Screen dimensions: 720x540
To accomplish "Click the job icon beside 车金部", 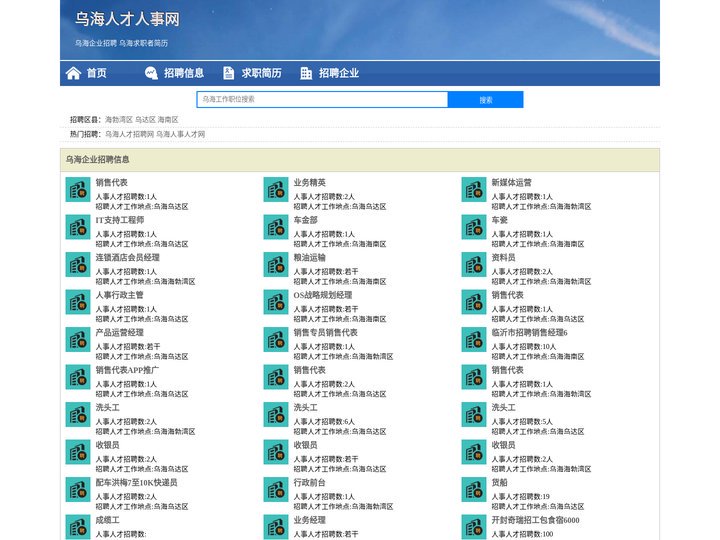I will (x=276, y=227).
